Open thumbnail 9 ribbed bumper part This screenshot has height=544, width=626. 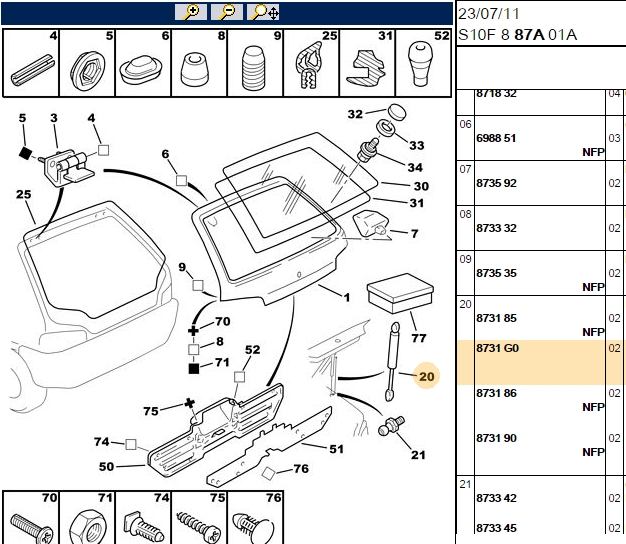[255, 63]
